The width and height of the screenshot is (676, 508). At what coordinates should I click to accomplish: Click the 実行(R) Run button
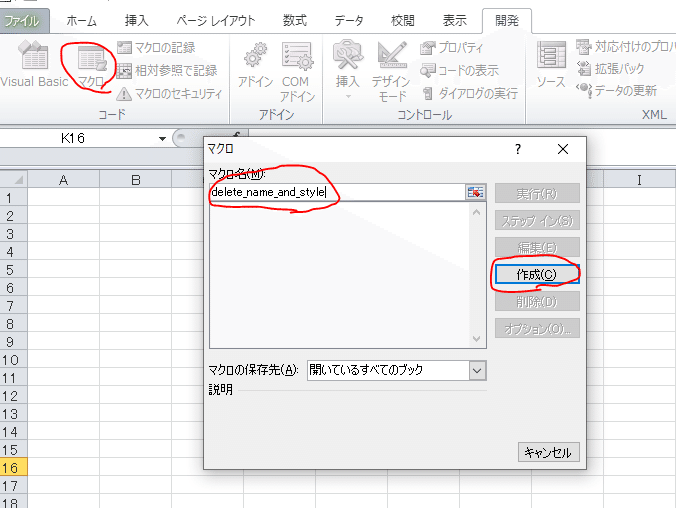click(x=537, y=194)
